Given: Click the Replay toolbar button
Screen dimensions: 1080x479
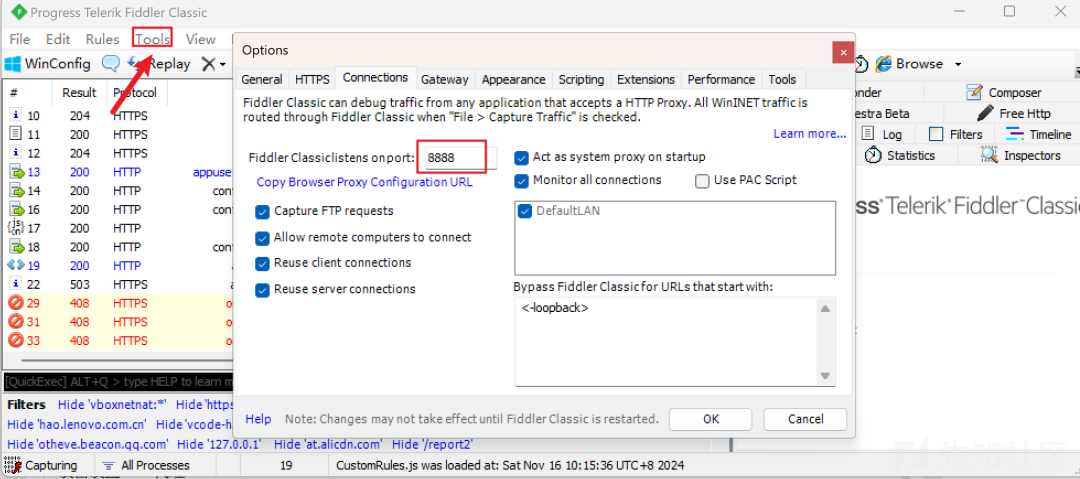Looking at the screenshot, I should click(160, 64).
